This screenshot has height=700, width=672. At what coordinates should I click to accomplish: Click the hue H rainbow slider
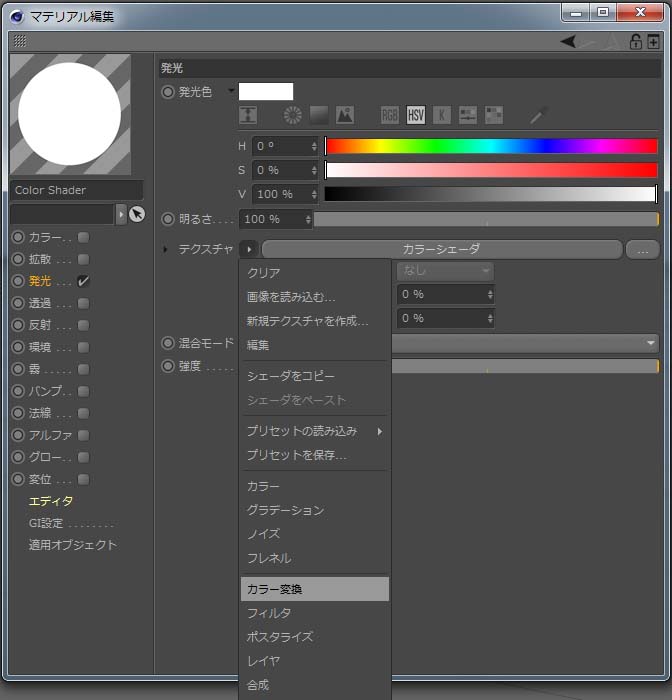pos(490,146)
